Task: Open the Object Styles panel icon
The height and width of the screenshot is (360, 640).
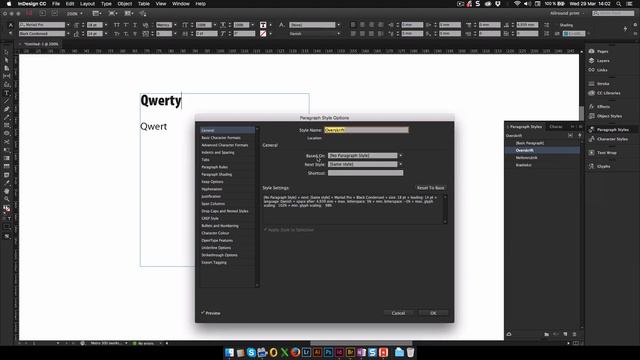Action: pyautogui.click(x=592, y=116)
